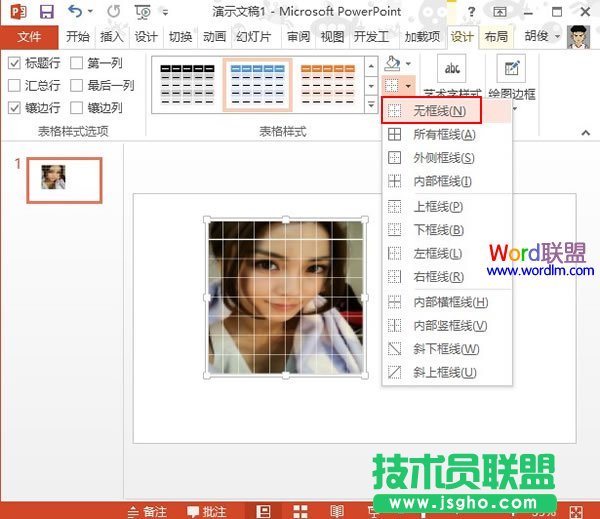This screenshot has height=519, width=600.
Task: Click the Ribbon Display Options icon
Action: tap(499, 12)
